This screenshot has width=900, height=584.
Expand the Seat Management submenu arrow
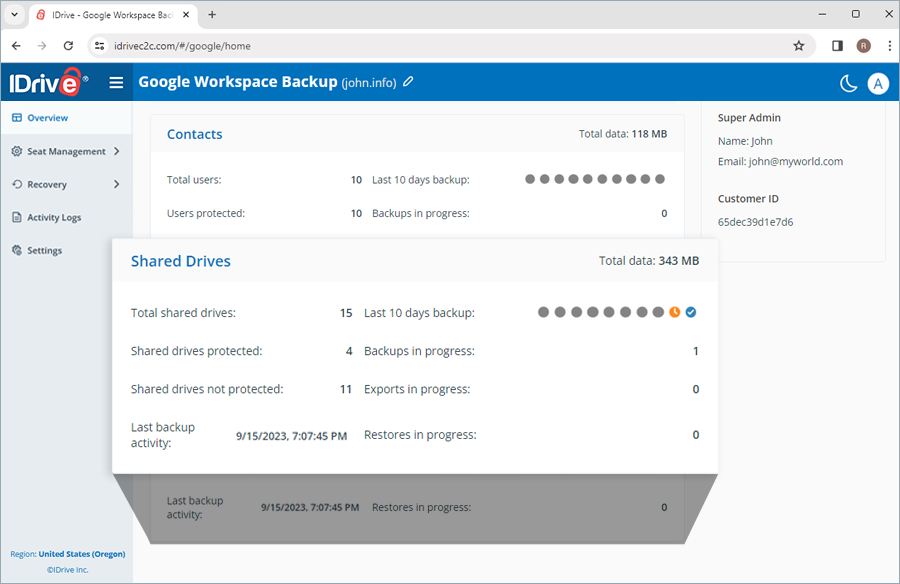click(117, 152)
